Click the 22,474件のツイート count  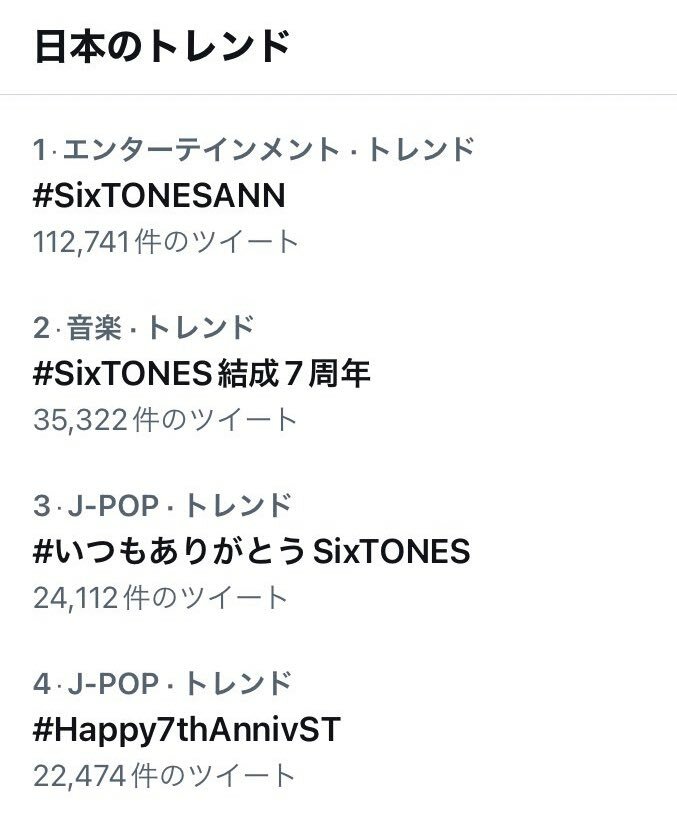[x=163, y=776]
